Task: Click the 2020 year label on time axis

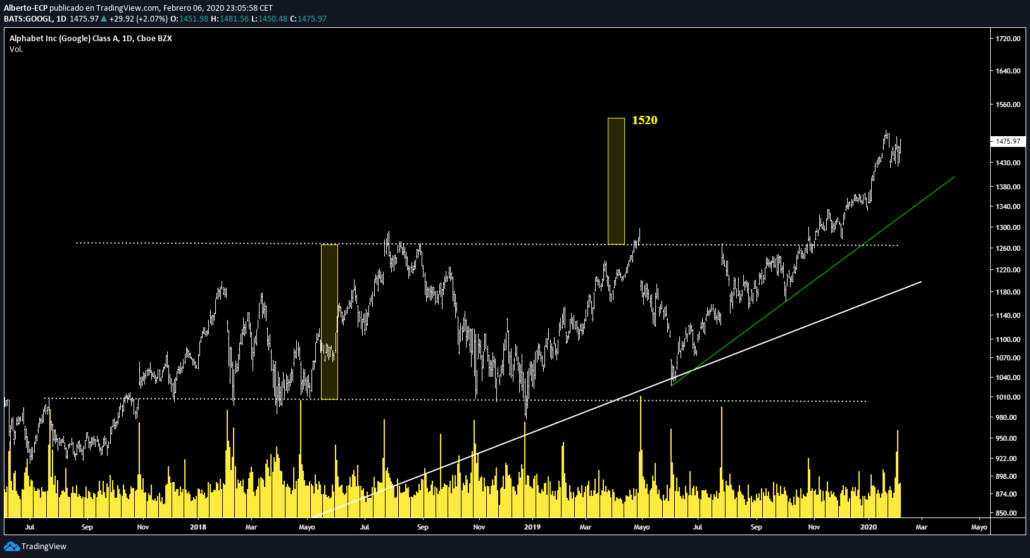Action: point(868,527)
